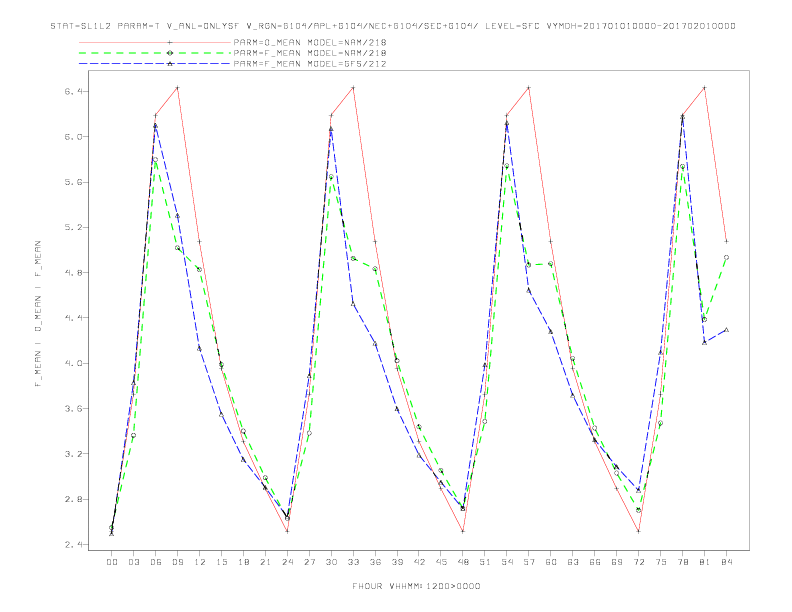The image size is (792, 612).
Task: Click x-axis hour label 84
Action: pyautogui.click(x=727, y=562)
